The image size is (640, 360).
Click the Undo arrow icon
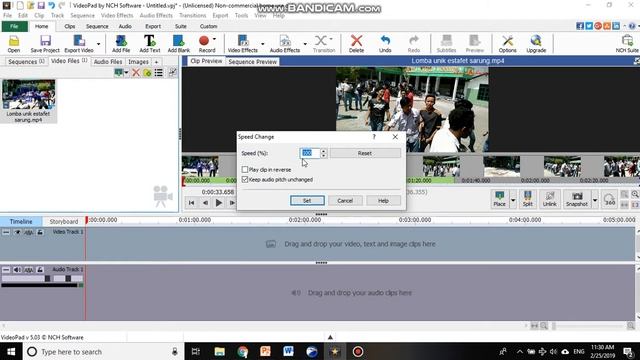[385, 43]
